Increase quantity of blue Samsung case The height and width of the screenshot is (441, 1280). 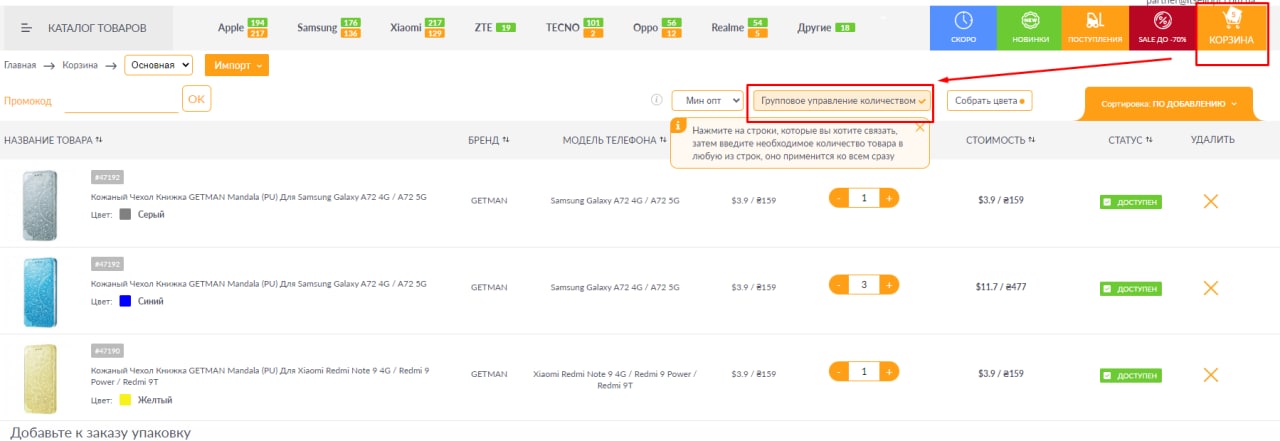pyautogui.click(x=889, y=285)
